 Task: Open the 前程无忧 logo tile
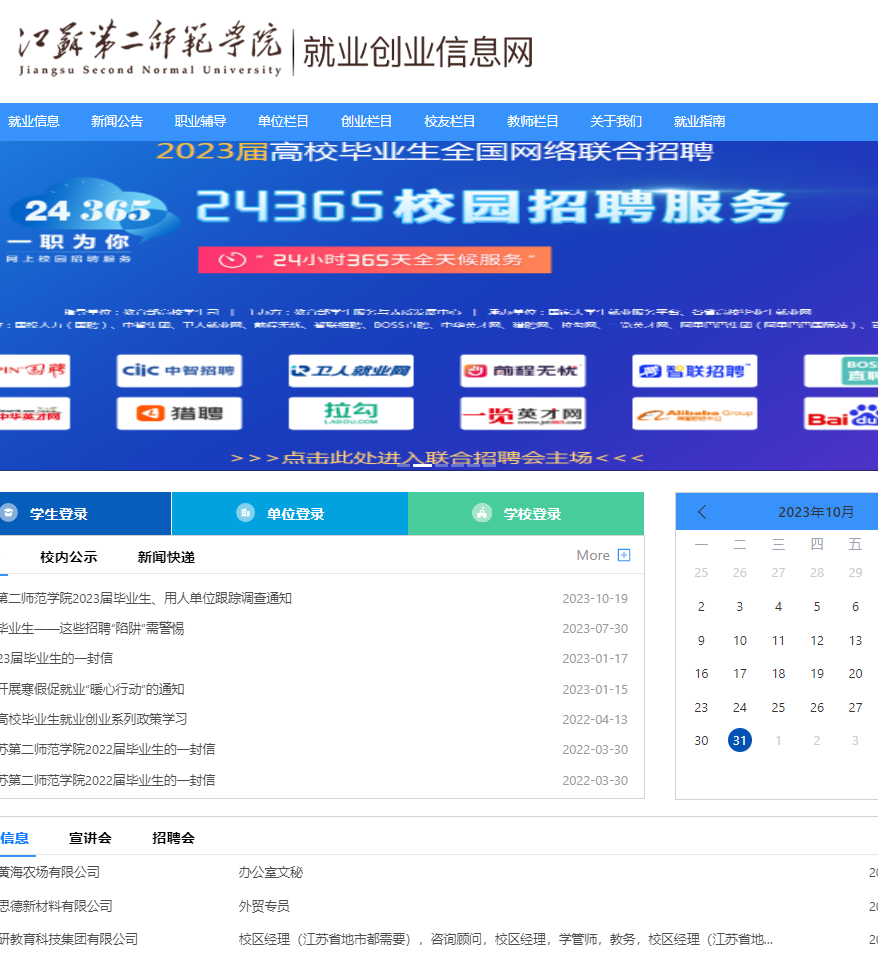522,371
